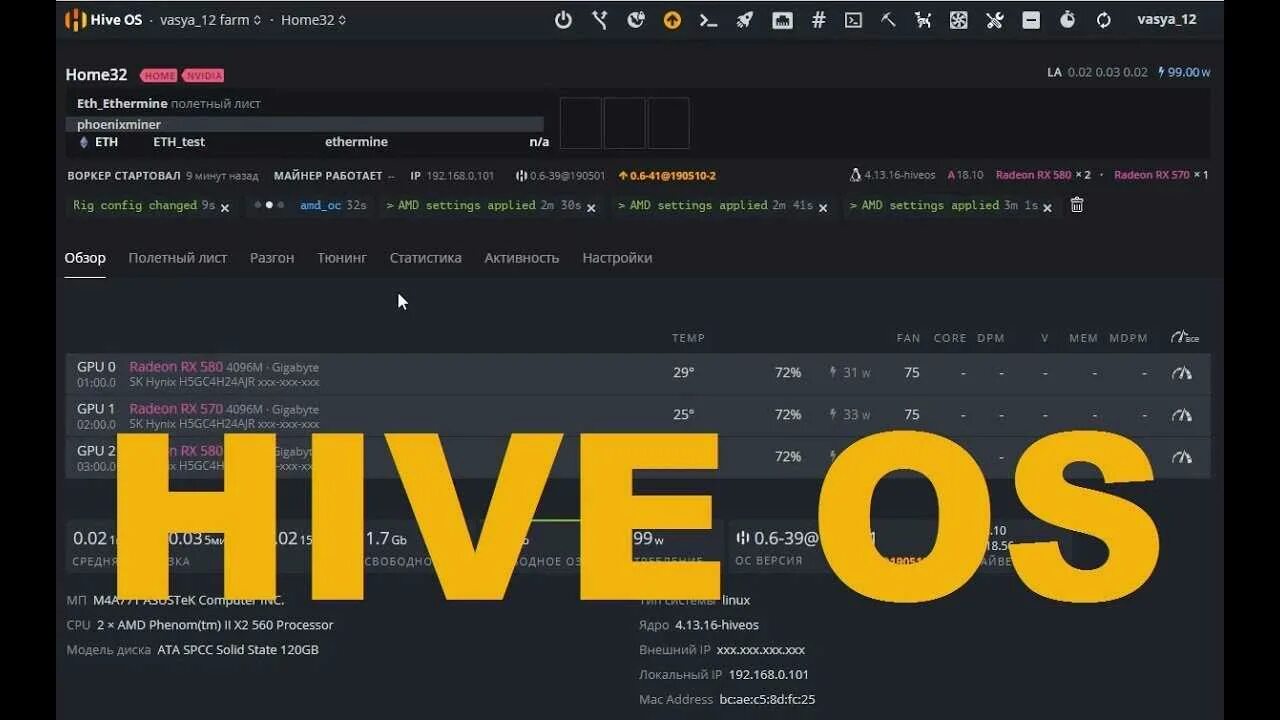Open the run command prompt icon

tap(708, 20)
